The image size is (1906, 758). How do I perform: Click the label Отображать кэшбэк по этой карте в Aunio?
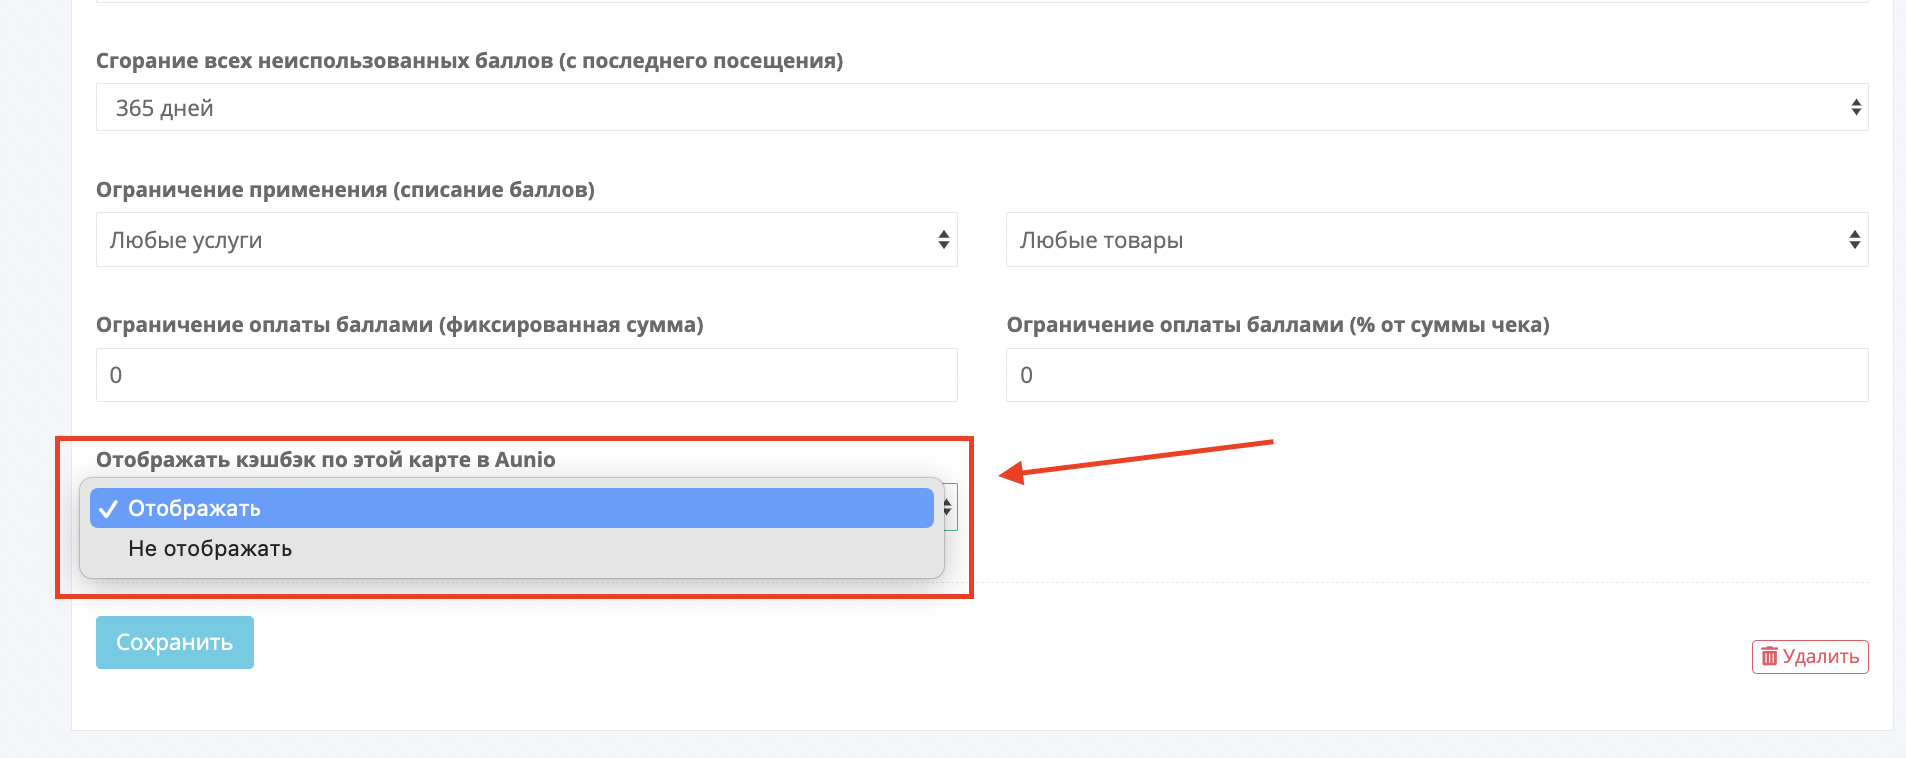tap(326, 460)
